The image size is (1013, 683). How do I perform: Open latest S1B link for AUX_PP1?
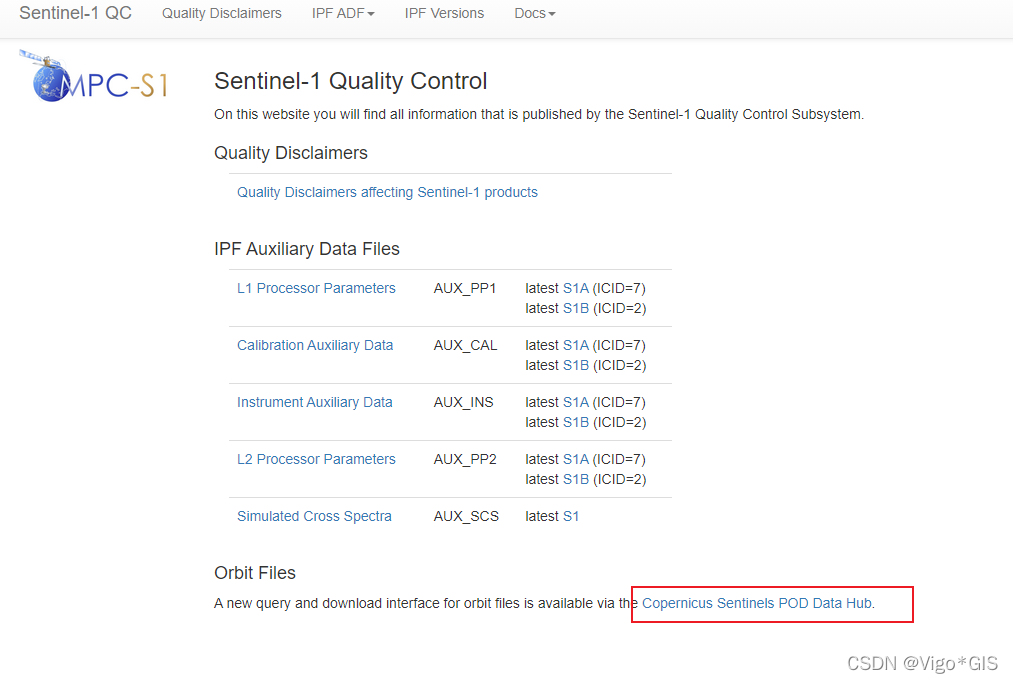[576, 308]
